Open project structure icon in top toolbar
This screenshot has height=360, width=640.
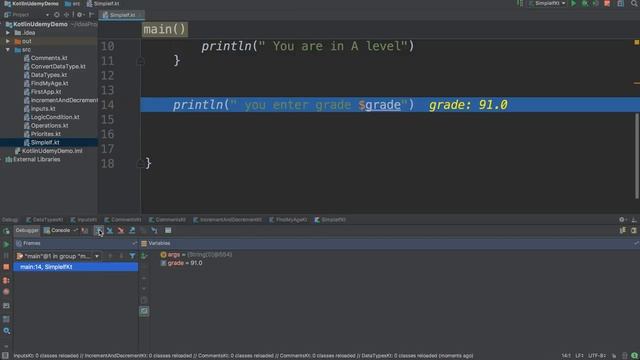coord(620,3)
